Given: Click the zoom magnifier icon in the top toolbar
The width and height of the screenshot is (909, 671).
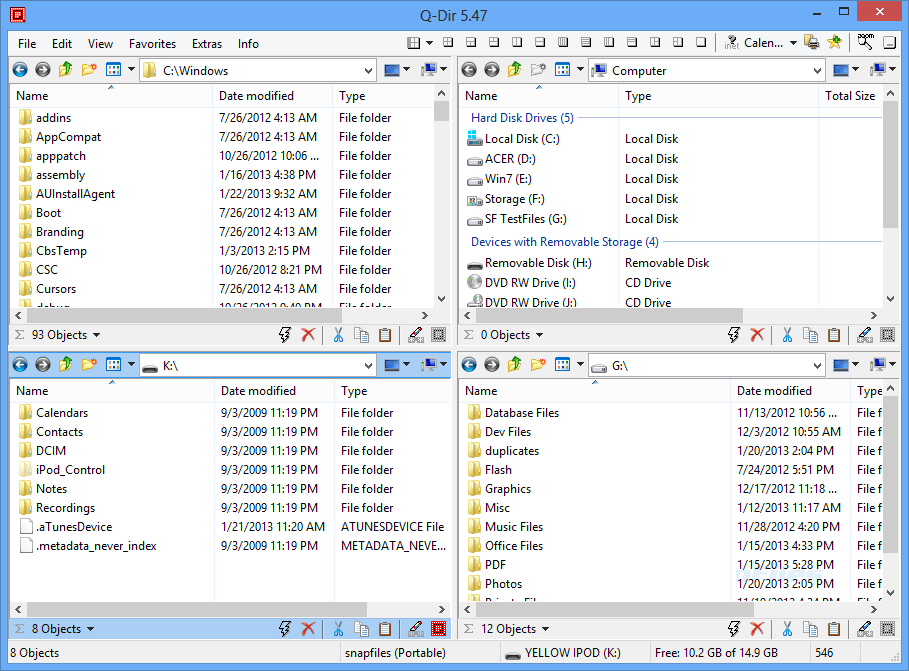Looking at the screenshot, I should coord(865,43).
